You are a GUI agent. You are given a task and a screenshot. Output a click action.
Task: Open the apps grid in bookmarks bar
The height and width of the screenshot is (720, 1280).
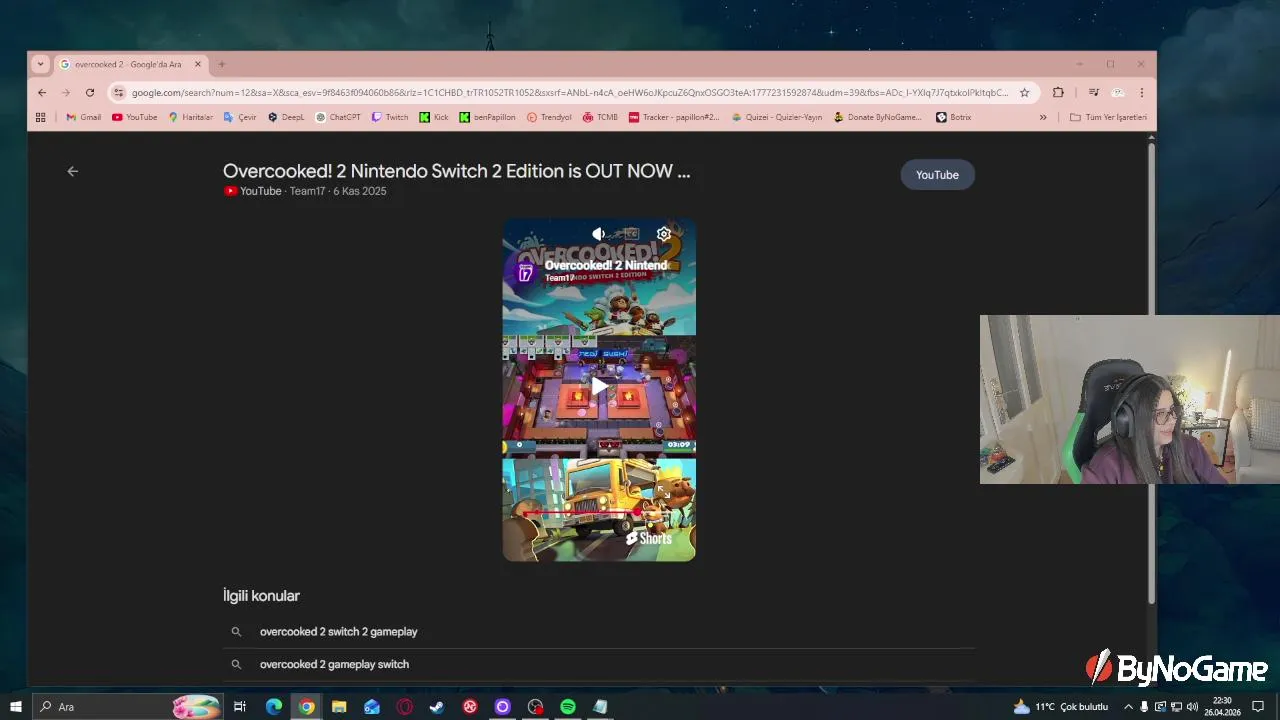(41, 117)
